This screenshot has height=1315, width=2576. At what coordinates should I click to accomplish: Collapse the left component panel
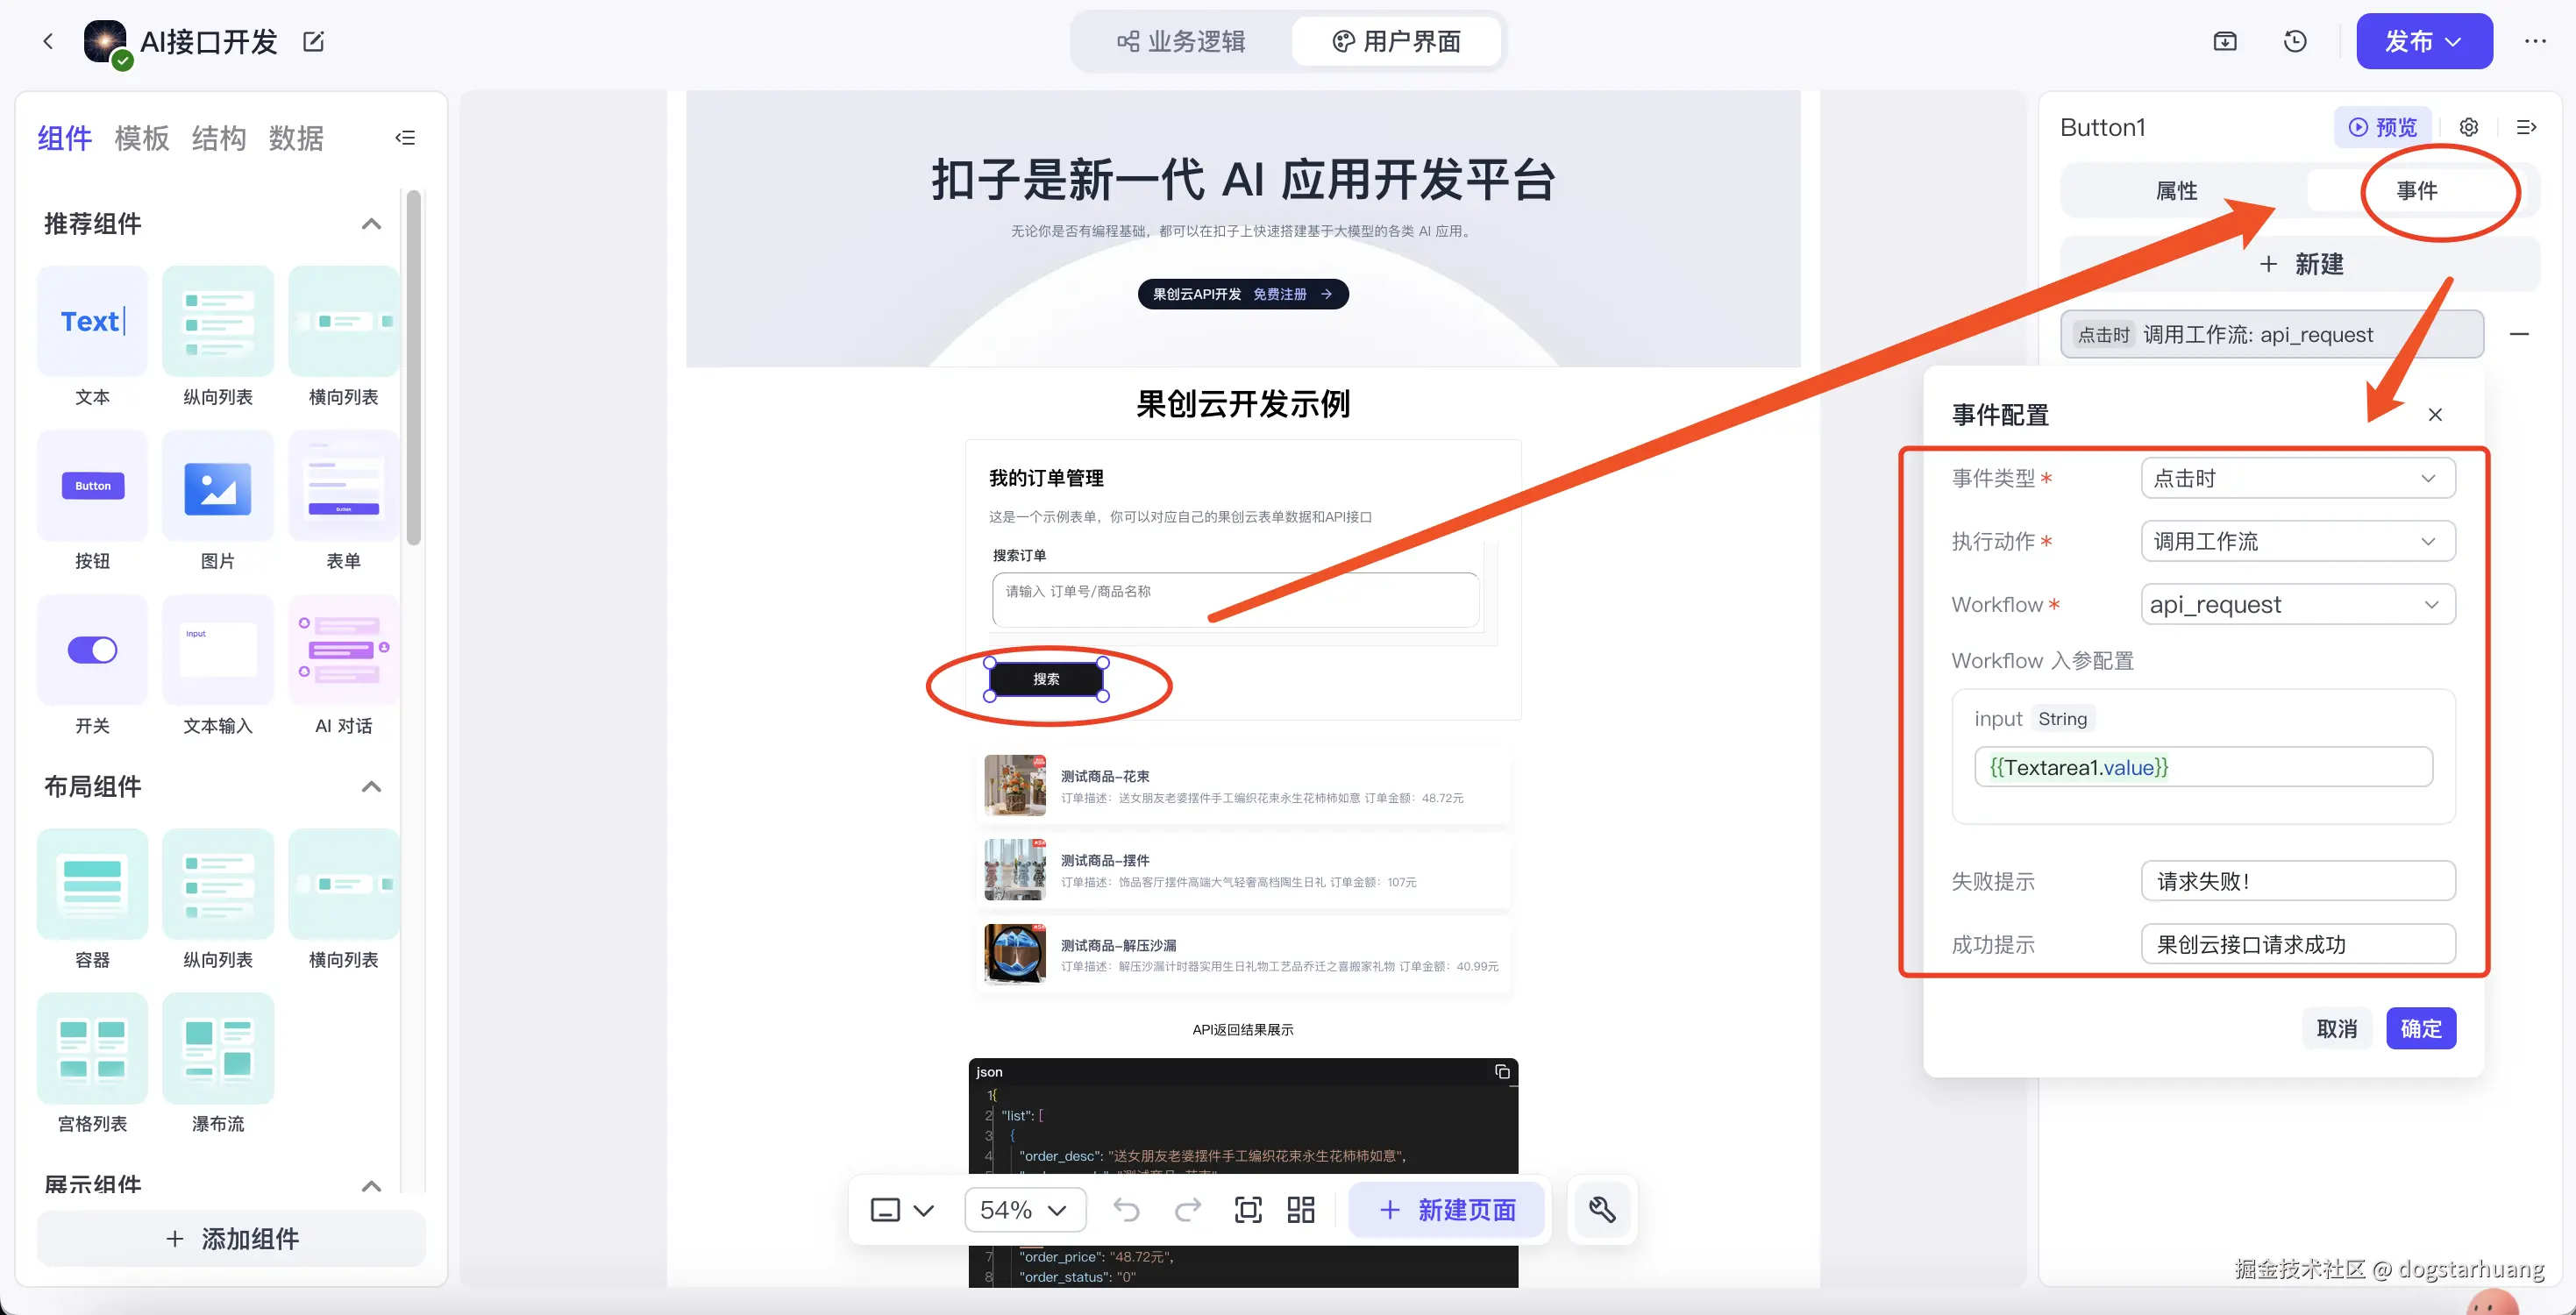[405, 138]
